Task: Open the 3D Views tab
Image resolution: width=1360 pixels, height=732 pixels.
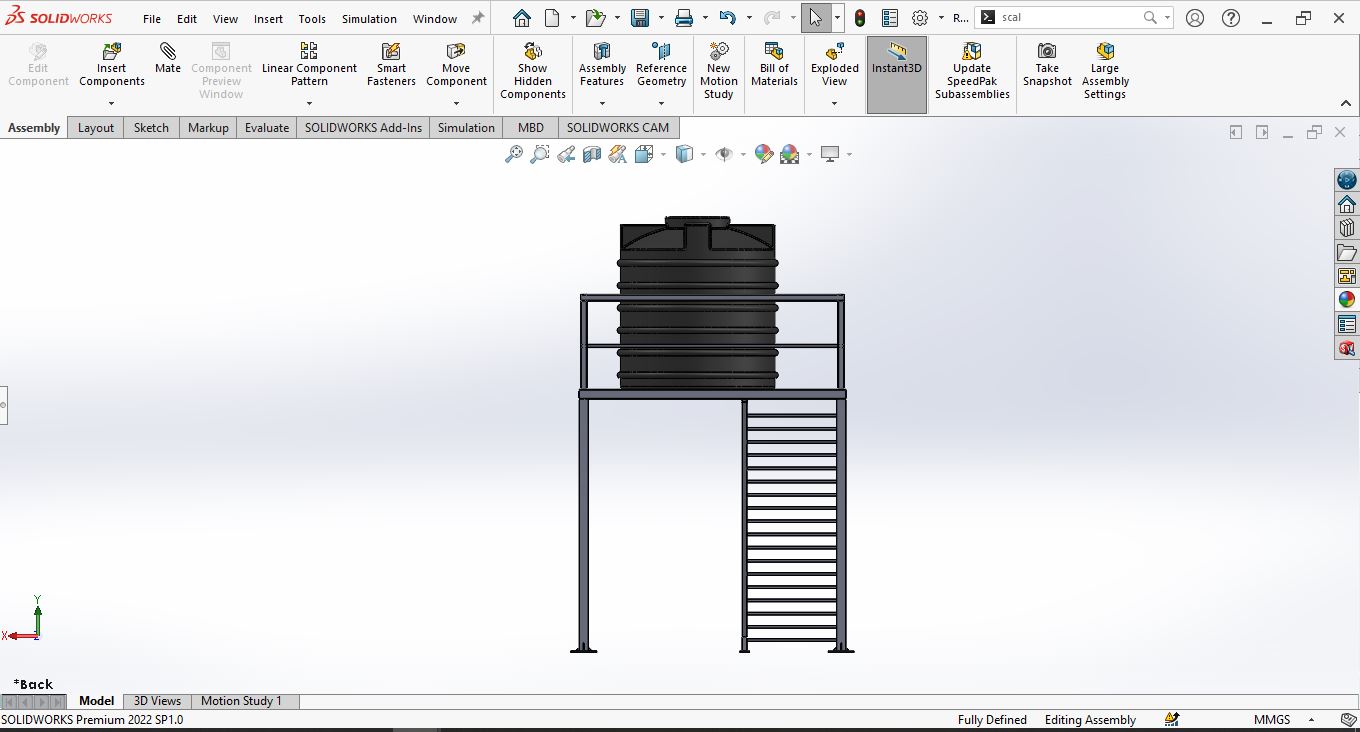Action: point(157,701)
